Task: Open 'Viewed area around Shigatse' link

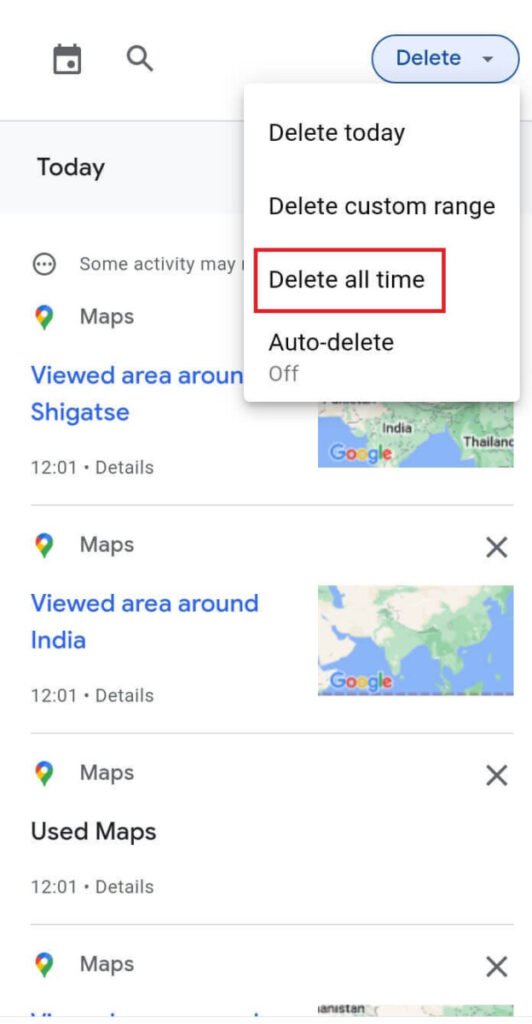Action: (x=137, y=393)
